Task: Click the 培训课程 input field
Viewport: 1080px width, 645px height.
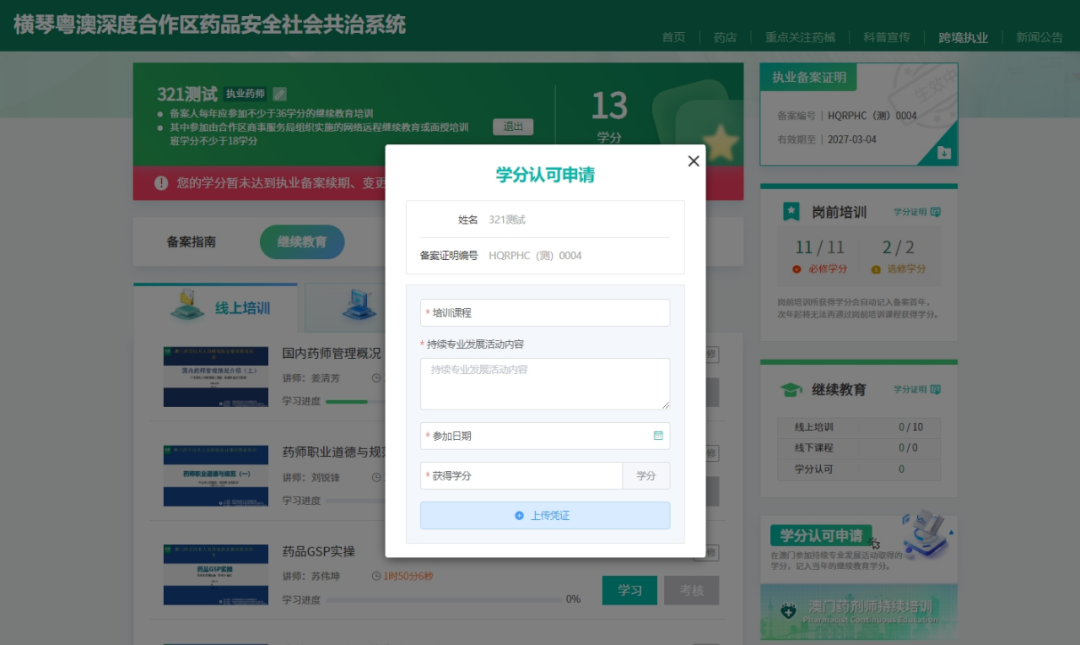Action: pyautogui.click(x=545, y=312)
